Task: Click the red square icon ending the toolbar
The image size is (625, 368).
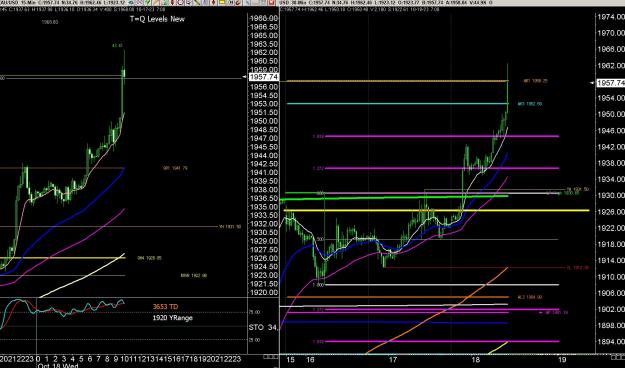Action: pyautogui.click(x=271, y=2)
